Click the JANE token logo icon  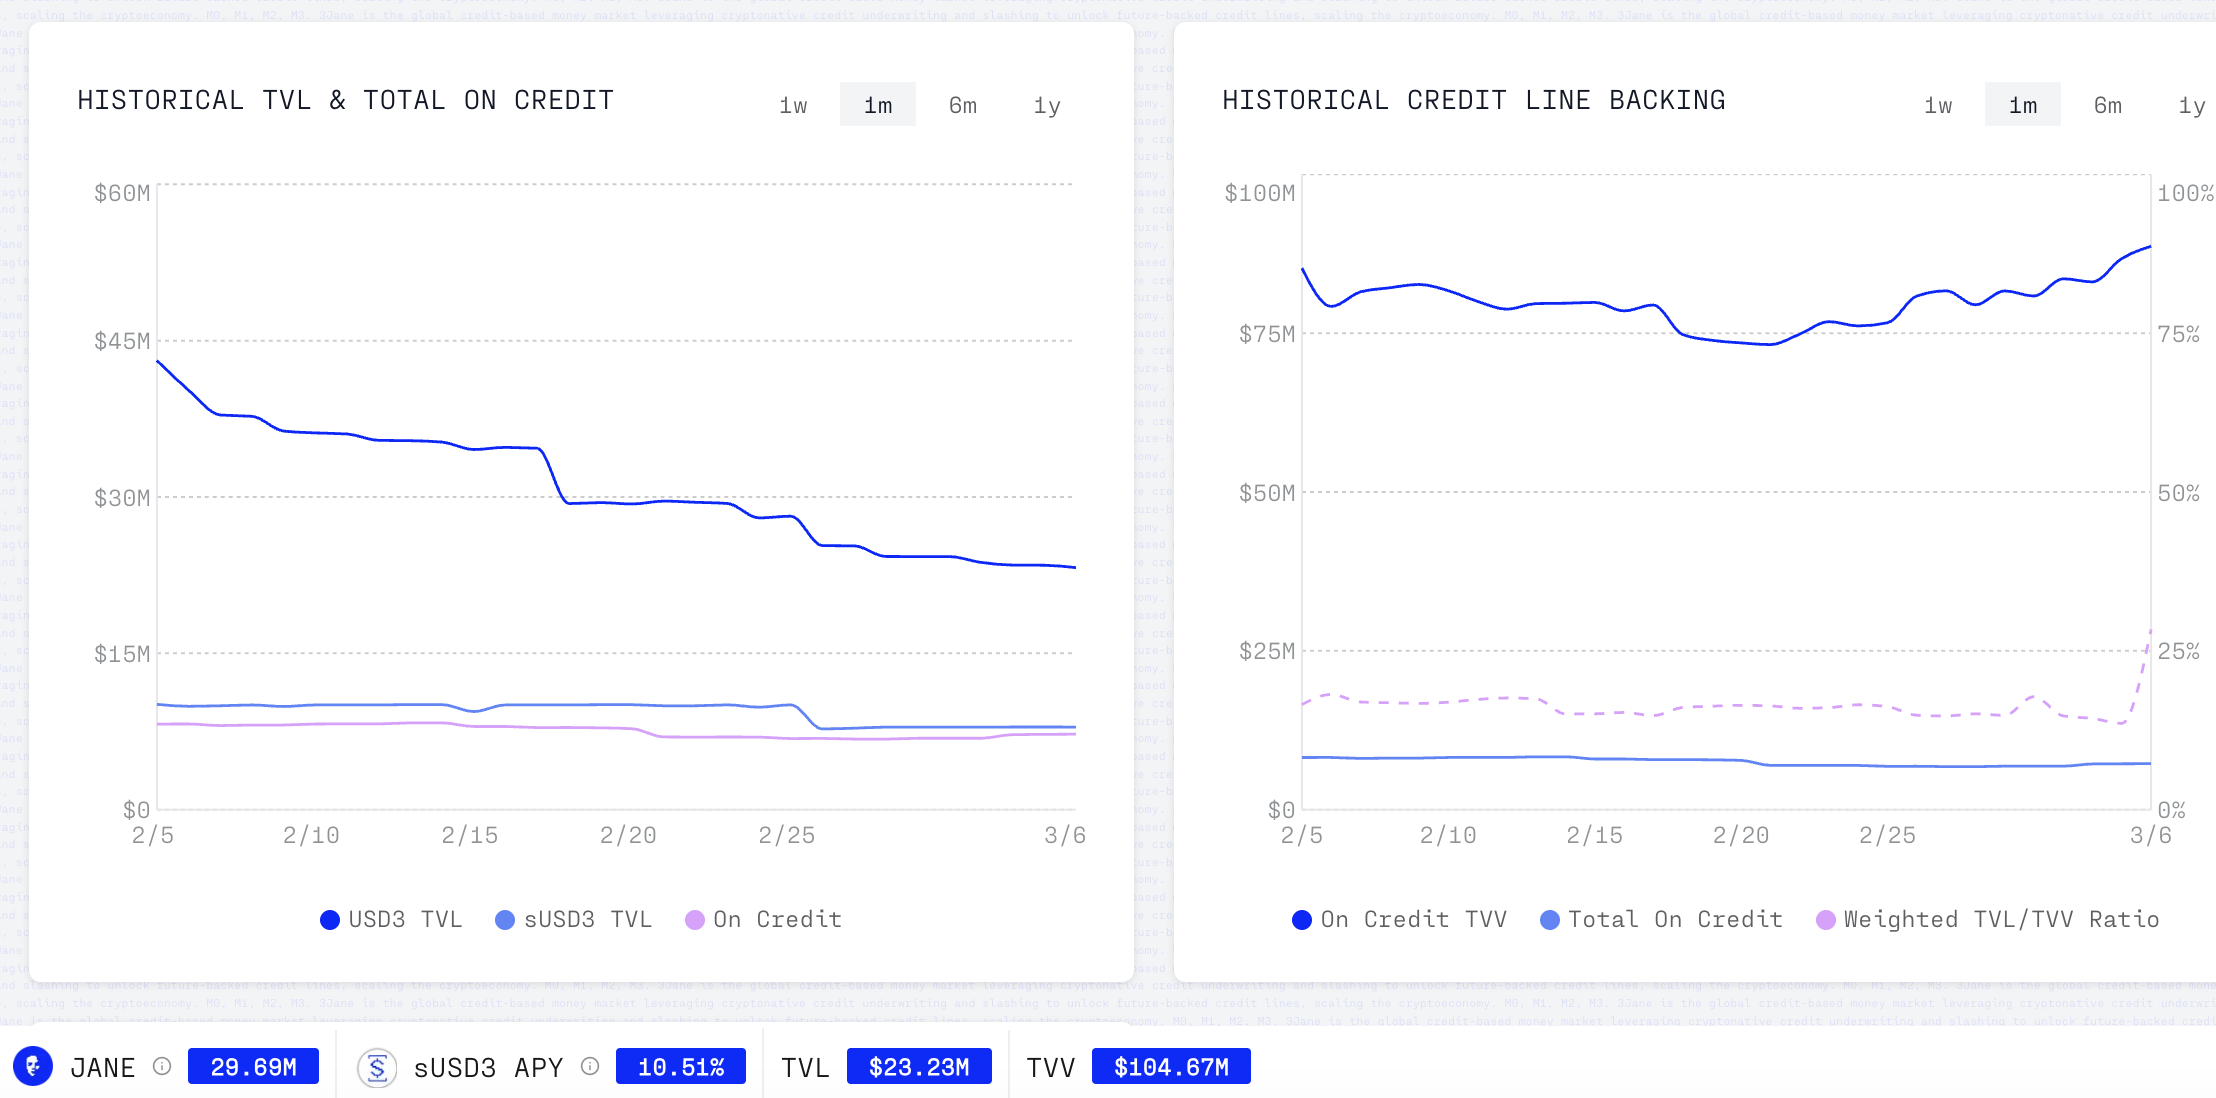(x=33, y=1066)
